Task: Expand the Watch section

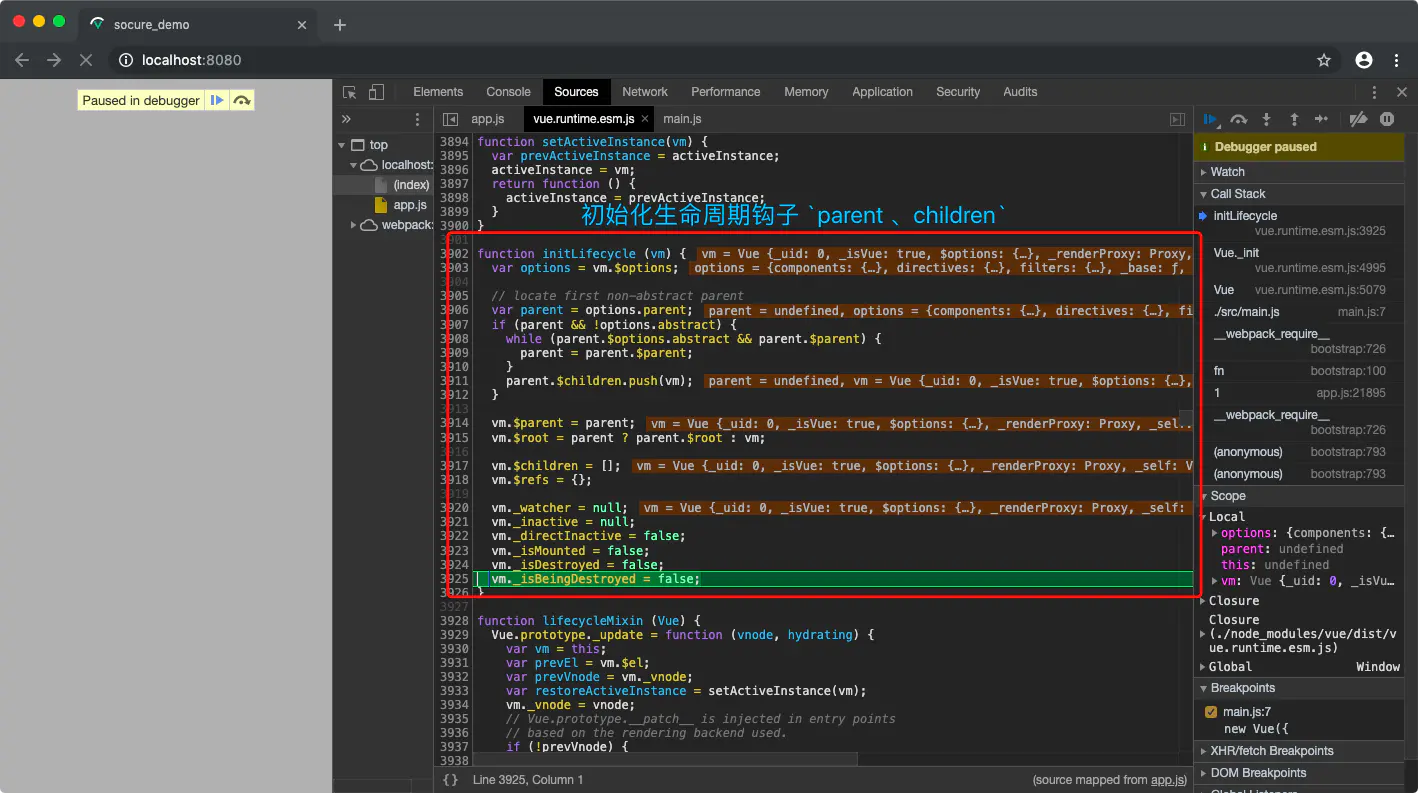Action: click(x=1227, y=172)
